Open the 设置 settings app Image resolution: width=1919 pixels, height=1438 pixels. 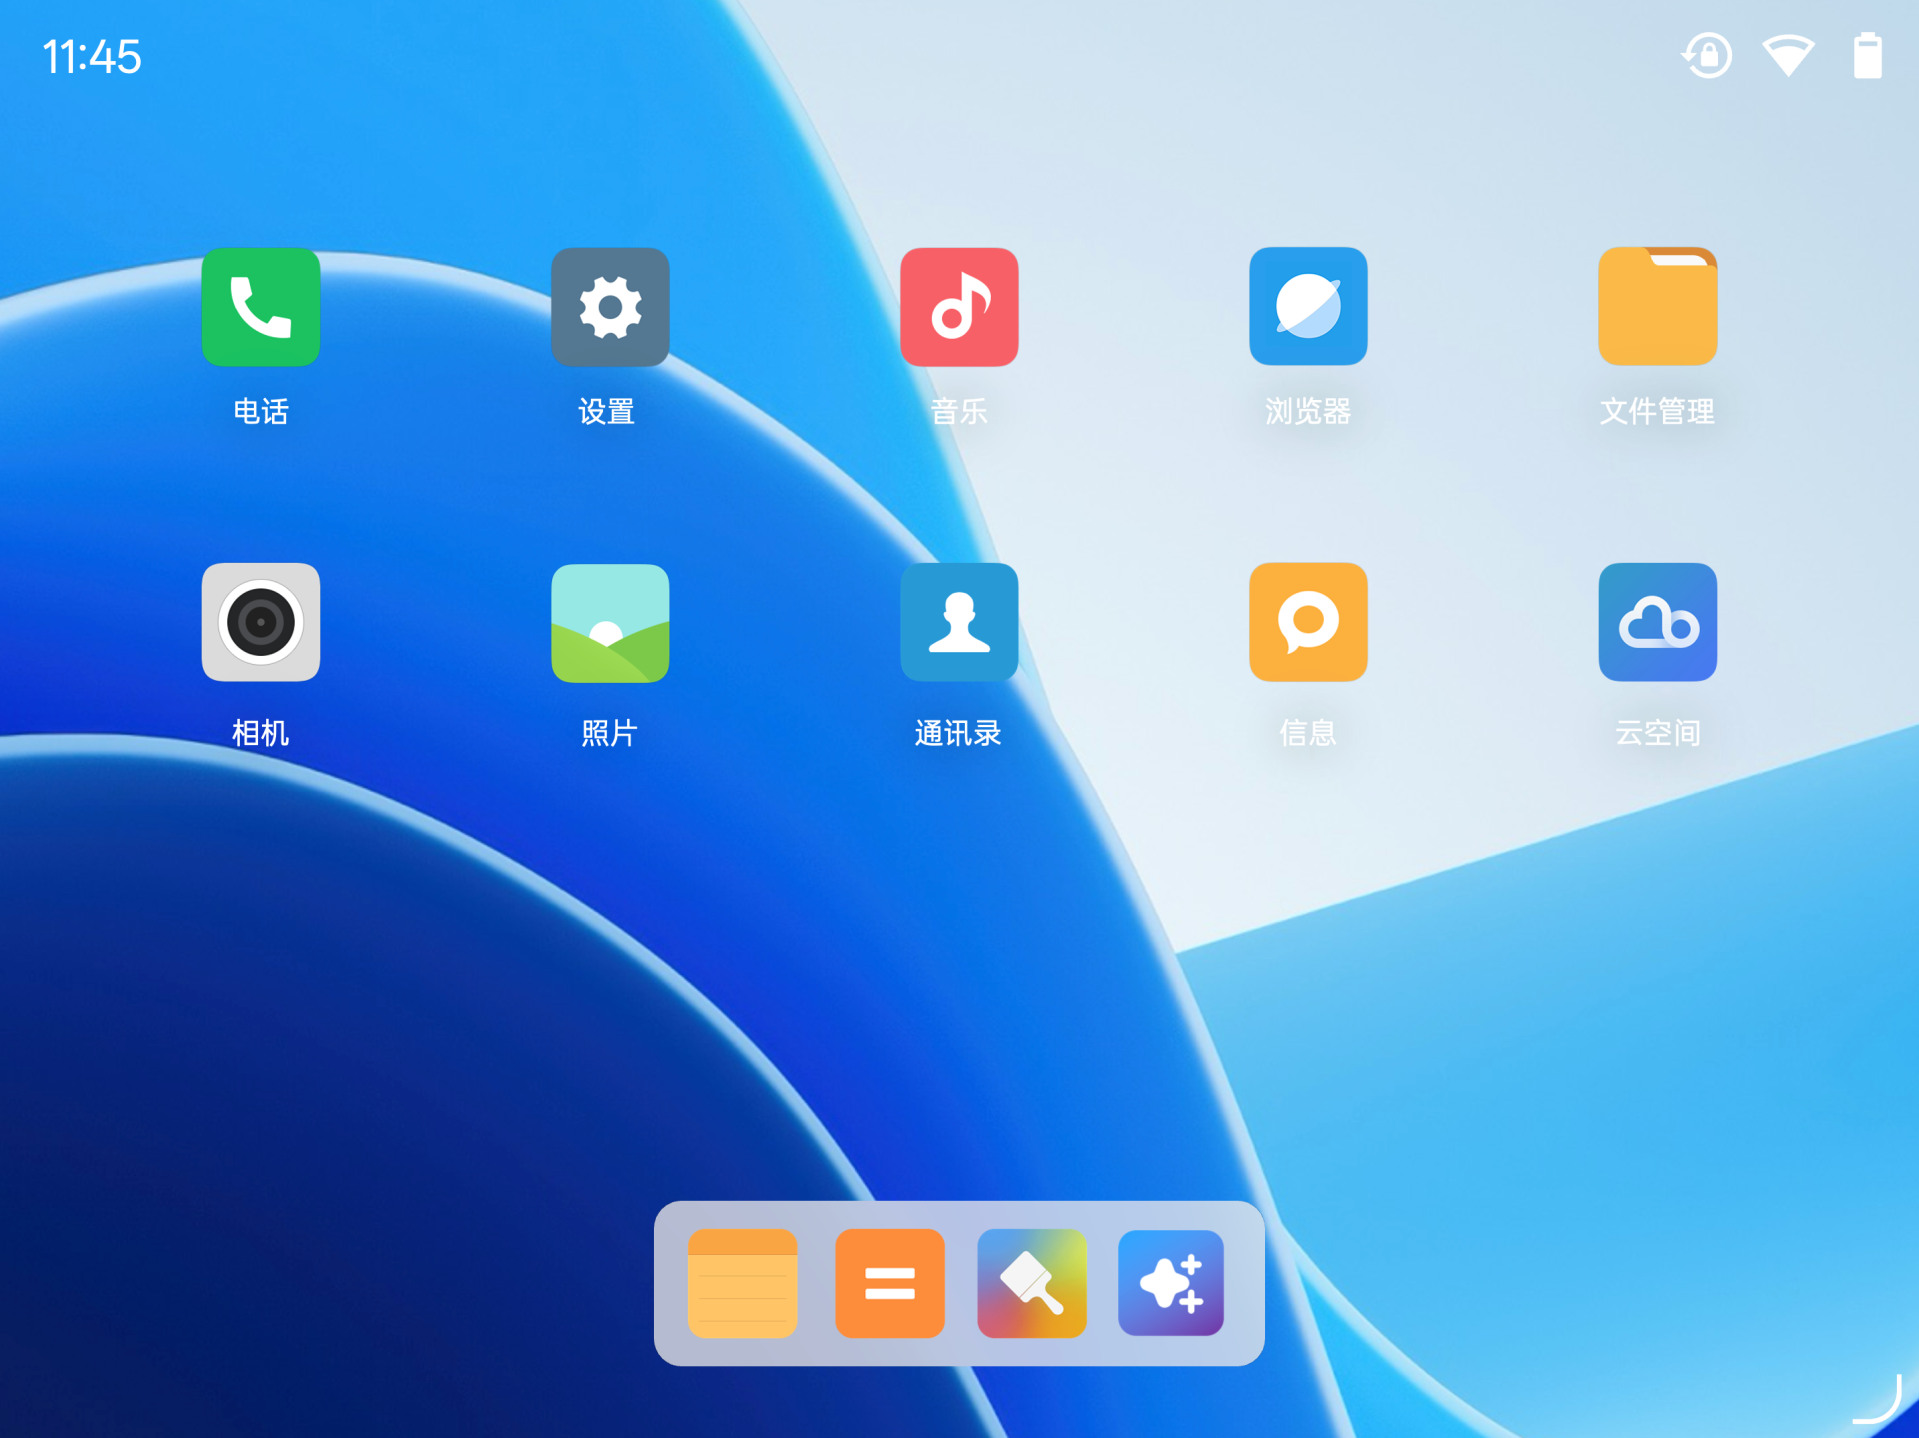click(x=610, y=307)
